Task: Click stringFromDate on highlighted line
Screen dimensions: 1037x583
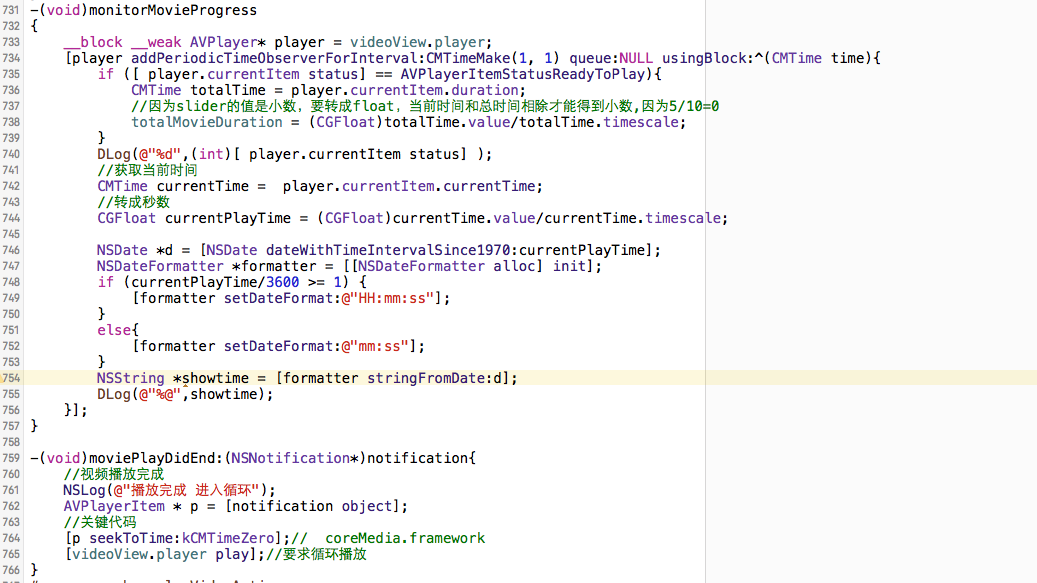Action: pyautogui.click(x=425, y=378)
